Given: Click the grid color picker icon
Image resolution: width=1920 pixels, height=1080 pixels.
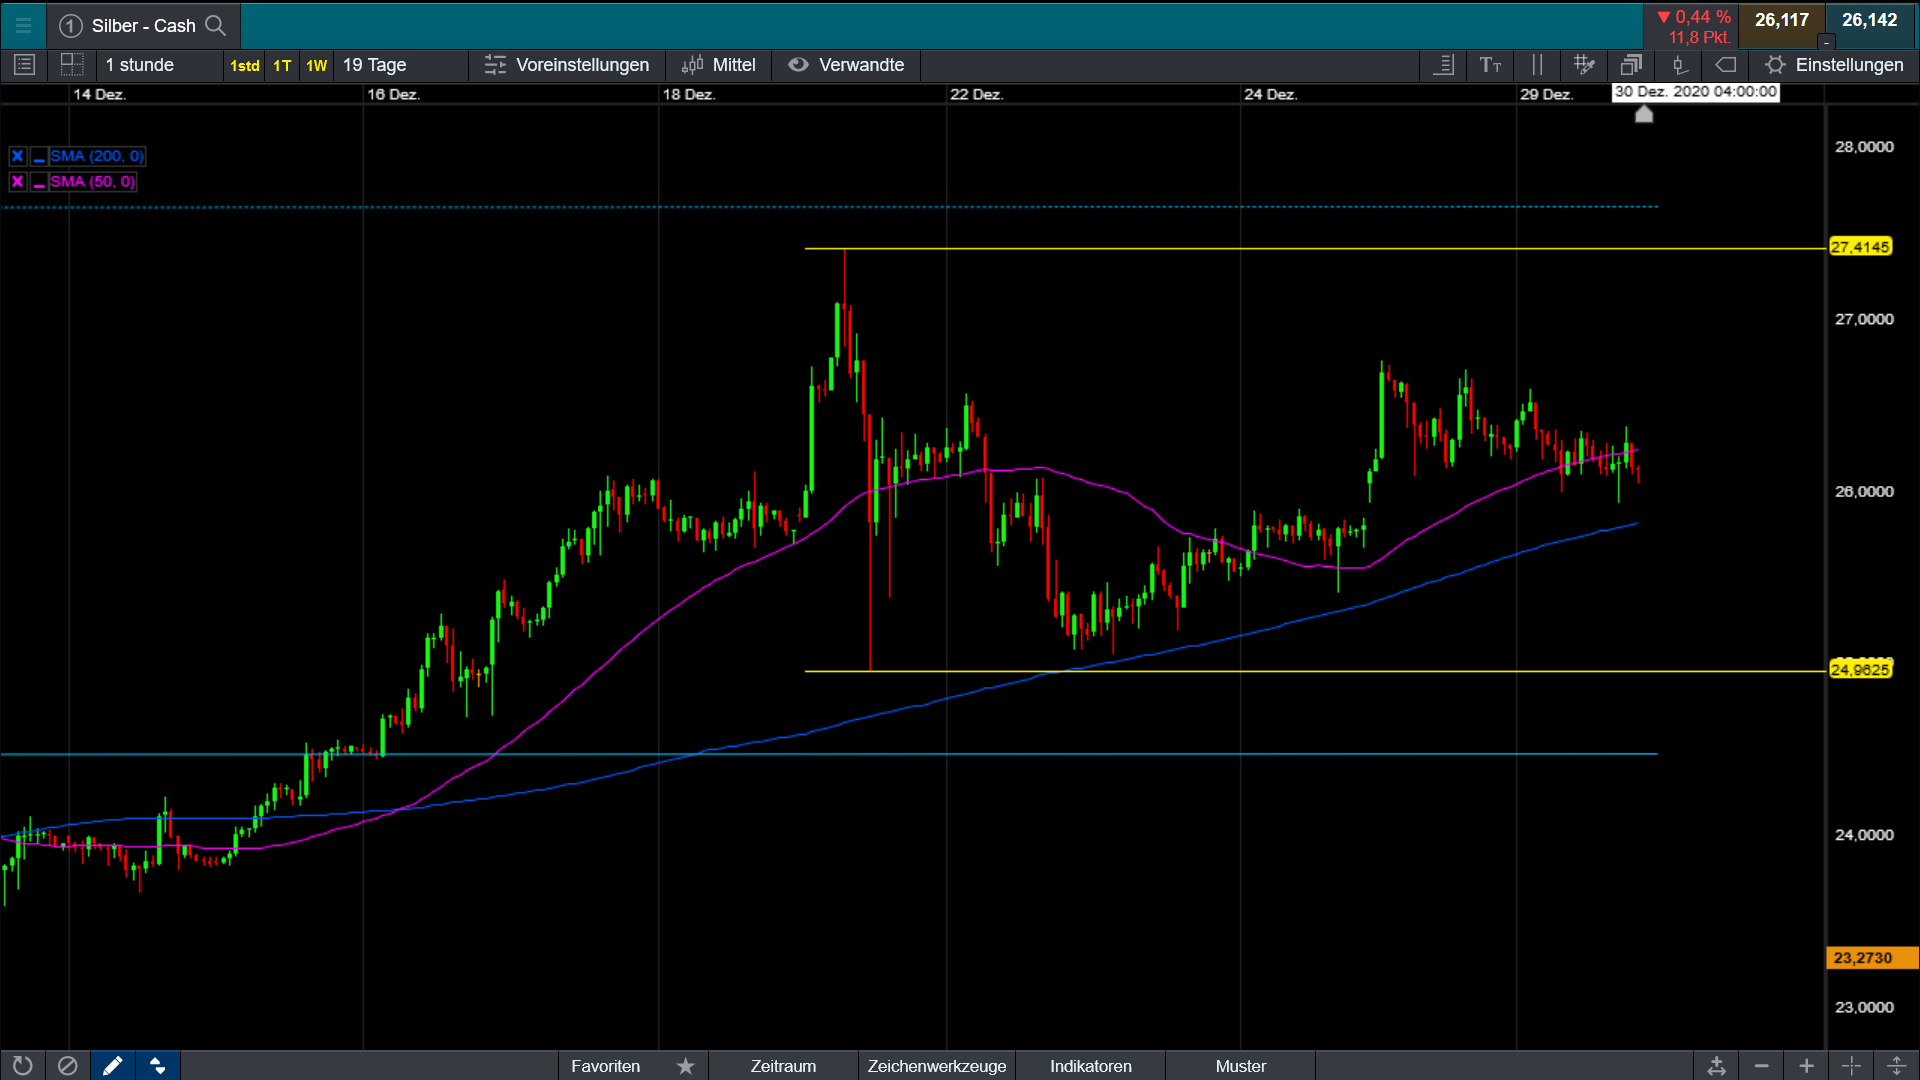Looking at the screenshot, I should click(x=1584, y=65).
